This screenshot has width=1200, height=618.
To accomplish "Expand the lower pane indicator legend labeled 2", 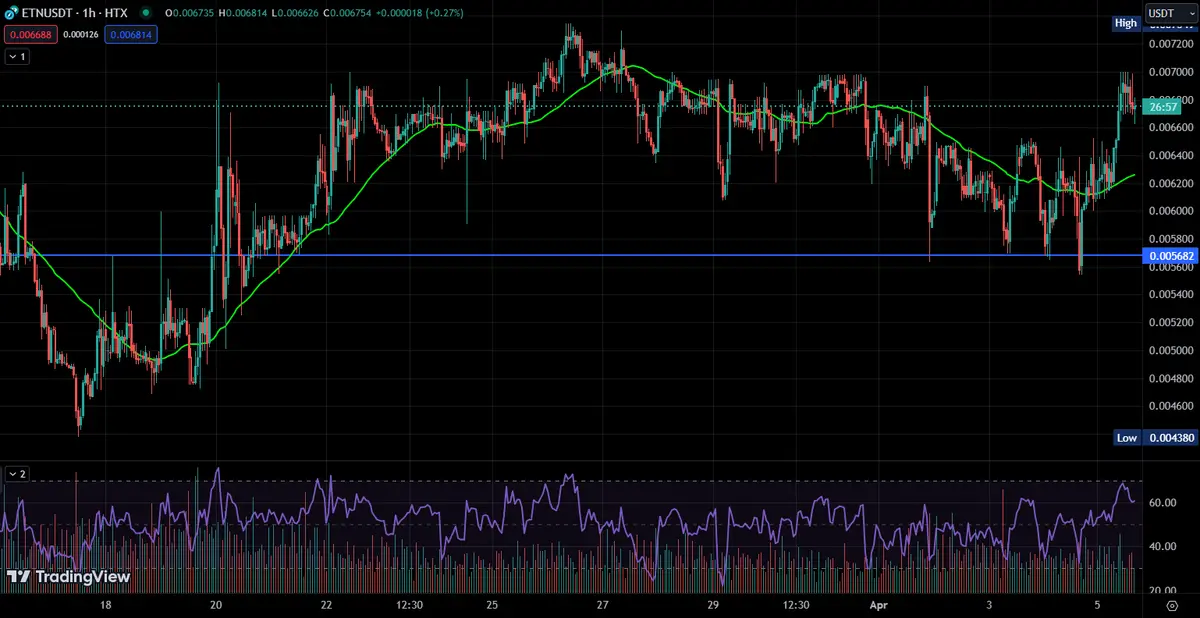I will (17, 474).
